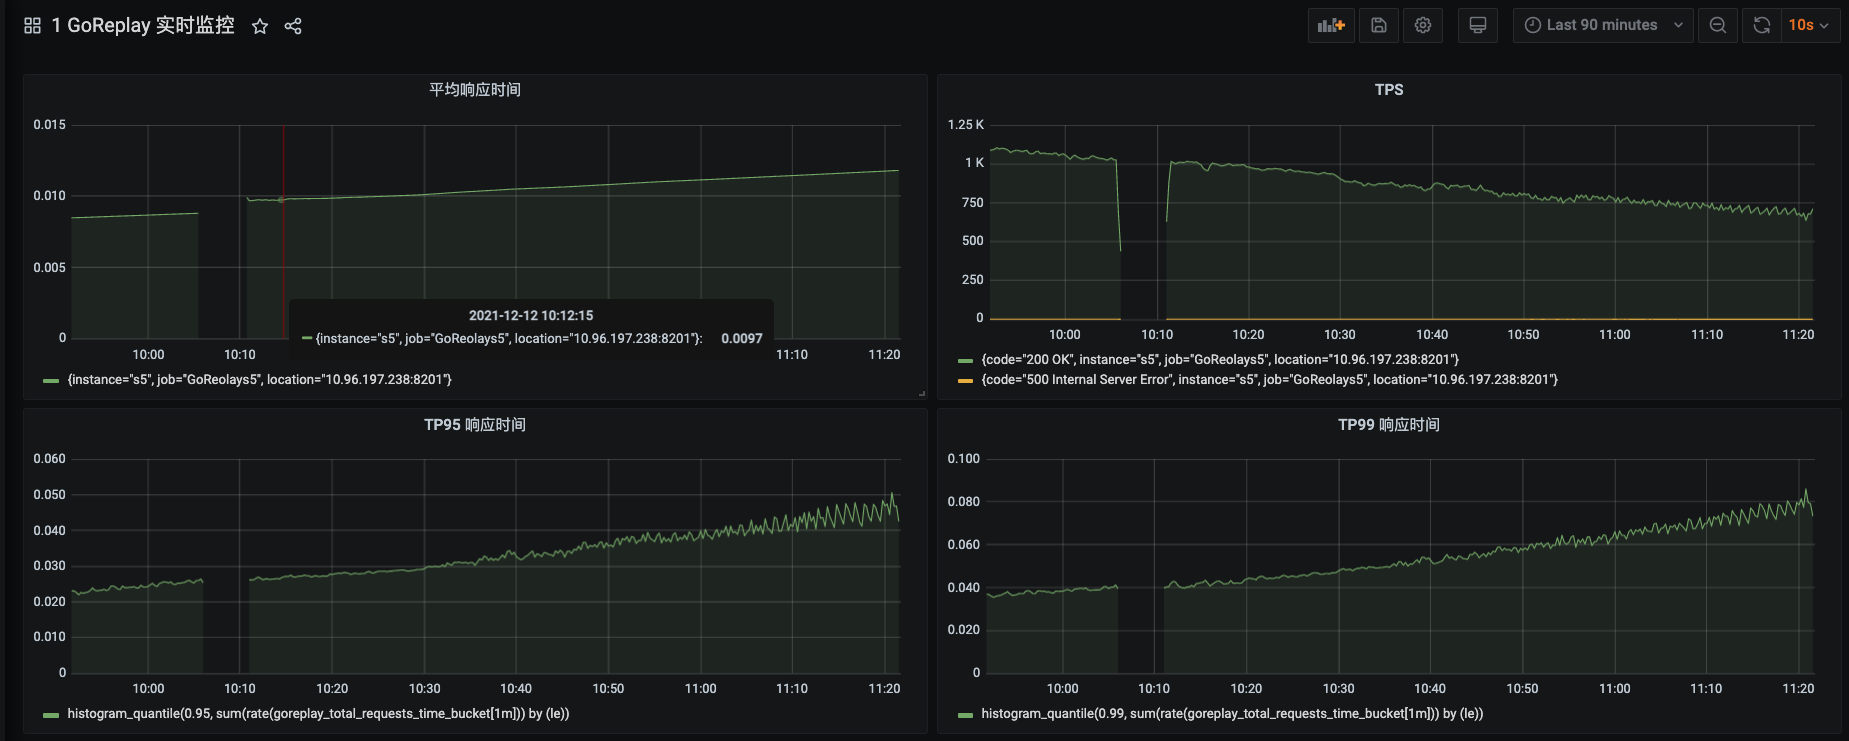The image size is (1849, 741).
Task: Open dashboard settings gear
Action: click(1423, 25)
